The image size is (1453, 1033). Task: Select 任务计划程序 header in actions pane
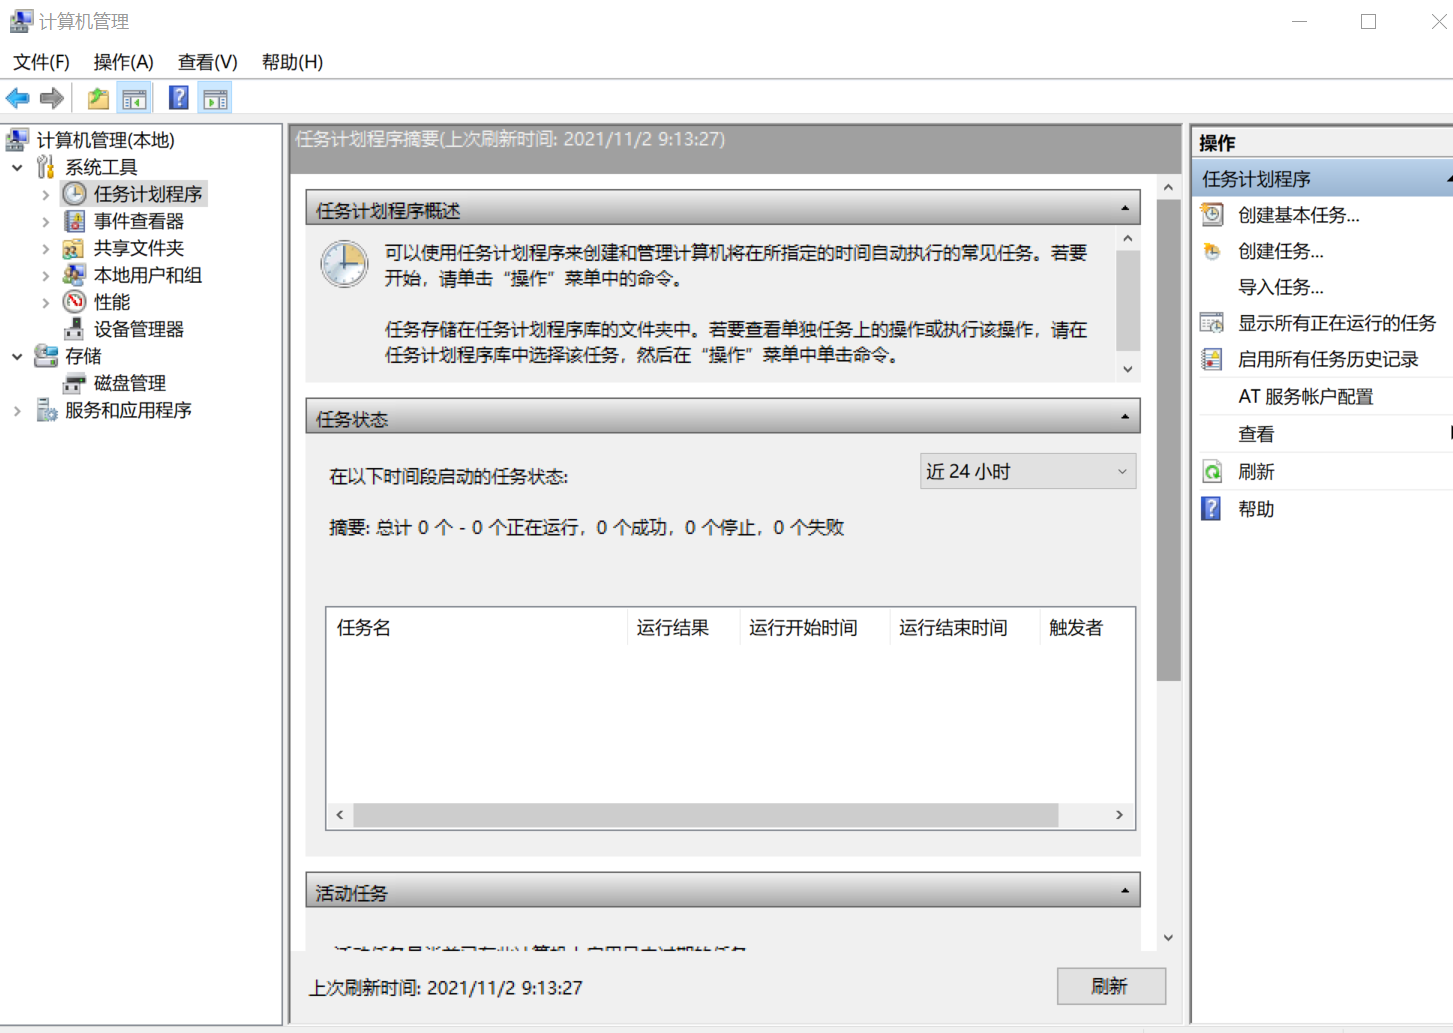[x=1324, y=179]
